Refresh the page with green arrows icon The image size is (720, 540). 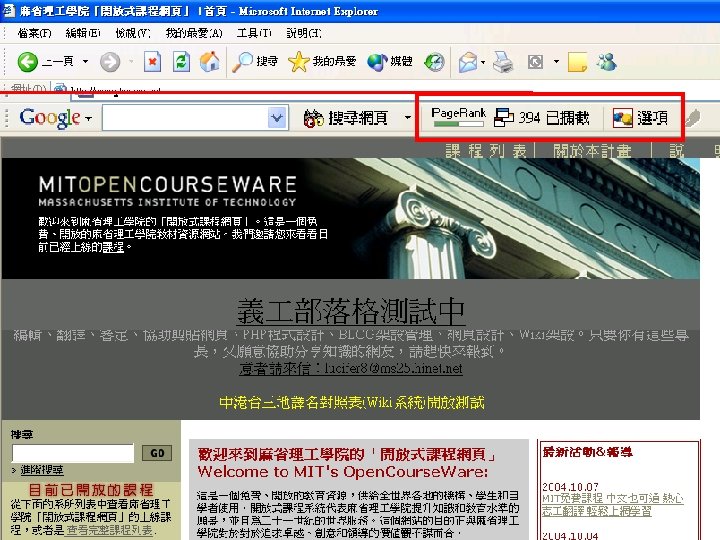181,62
